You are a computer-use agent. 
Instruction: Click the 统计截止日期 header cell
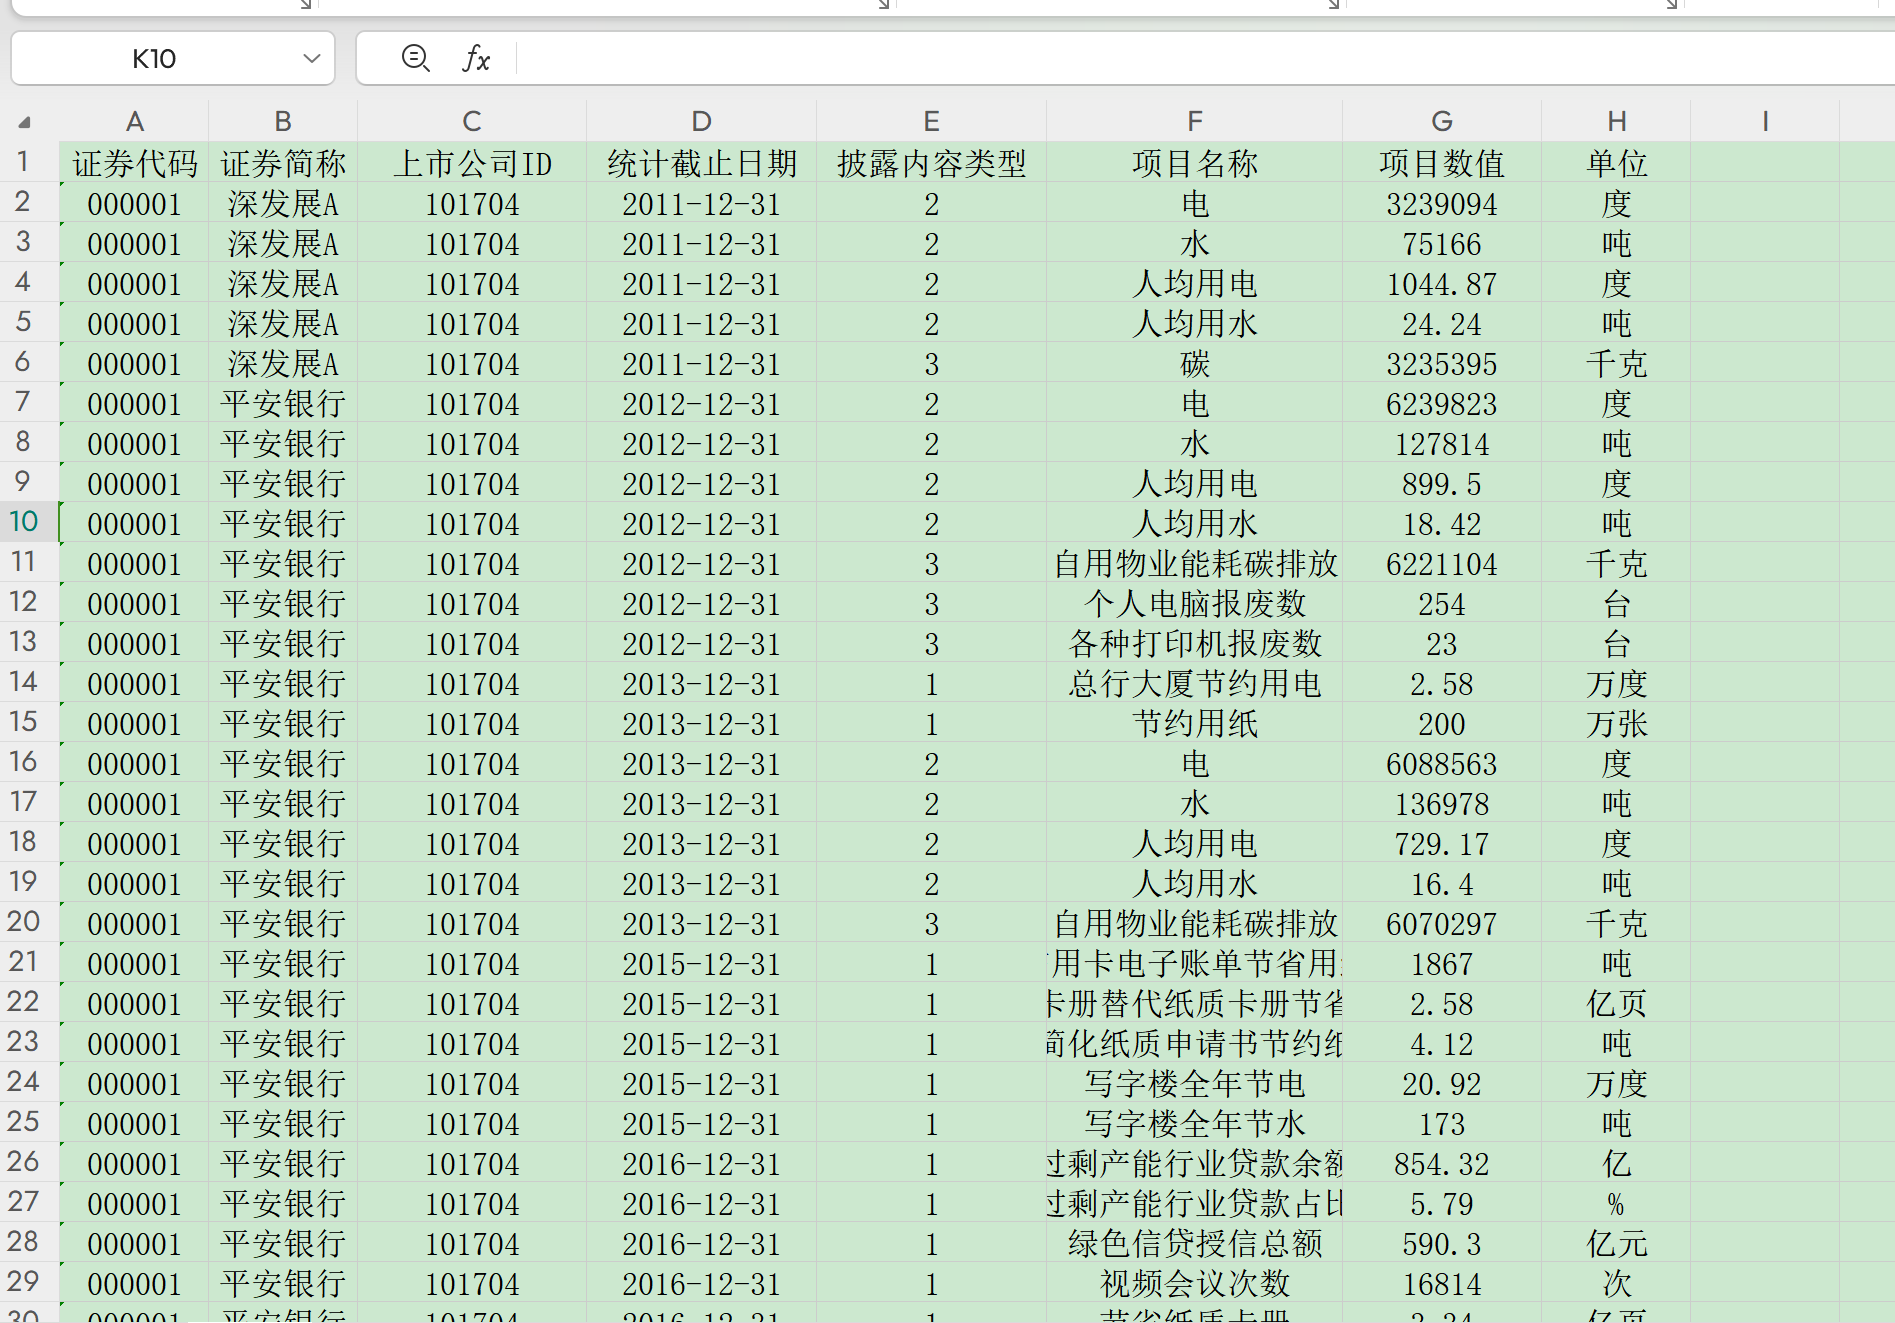pyautogui.click(x=702, y=163)
